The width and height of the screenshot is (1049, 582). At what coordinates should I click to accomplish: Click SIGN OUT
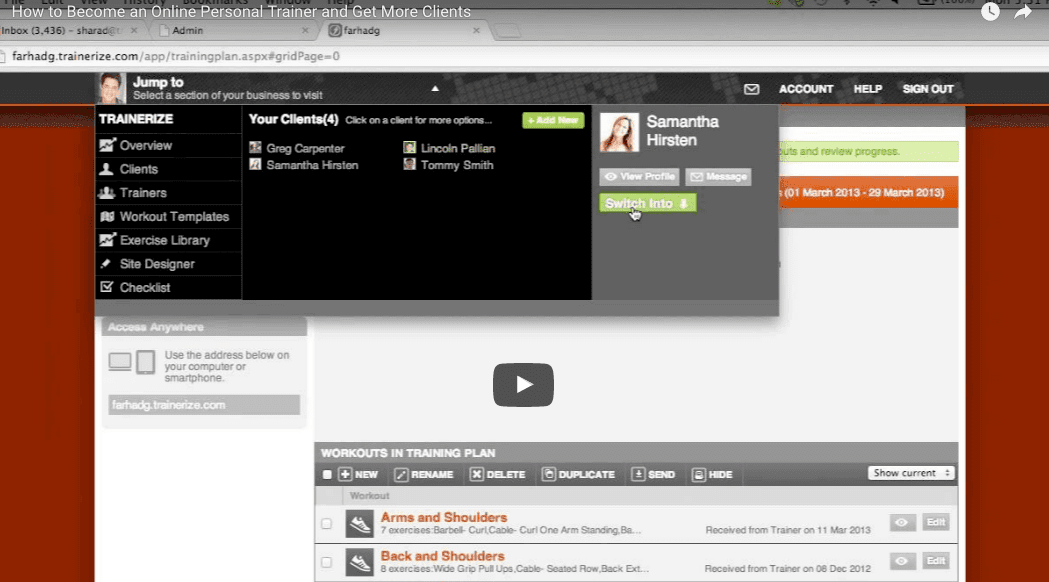[928, 89]
